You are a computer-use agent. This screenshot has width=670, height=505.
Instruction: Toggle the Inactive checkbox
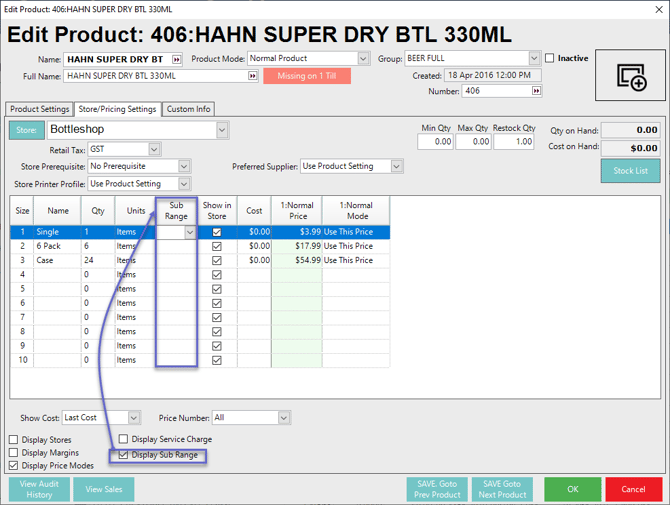pyautogui.click(x=549, y=59)
